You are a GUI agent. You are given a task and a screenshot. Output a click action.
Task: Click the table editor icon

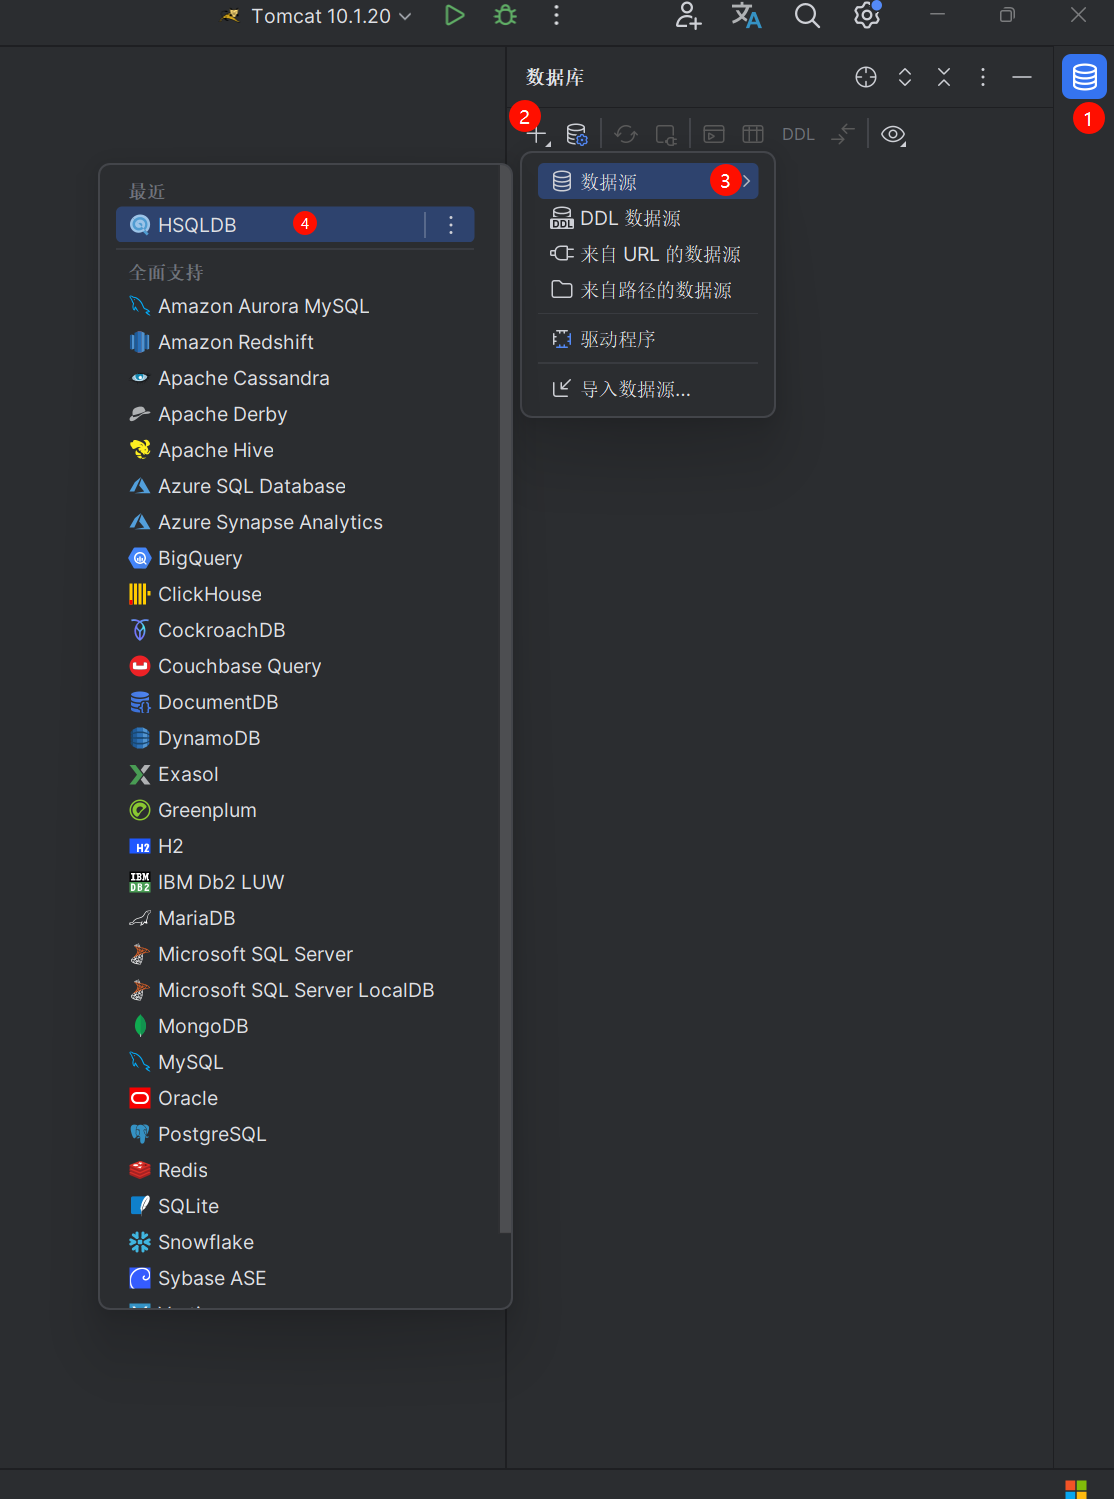[753, 135]
